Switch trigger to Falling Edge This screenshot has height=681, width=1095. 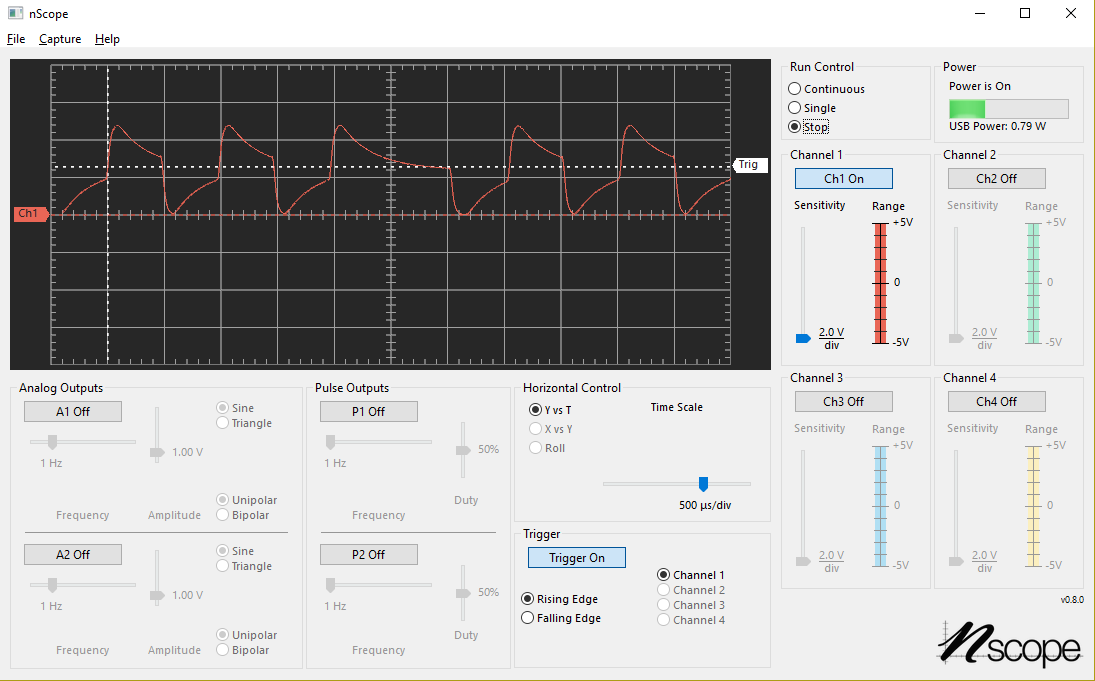pyautogui.click(x=528, y=617)
